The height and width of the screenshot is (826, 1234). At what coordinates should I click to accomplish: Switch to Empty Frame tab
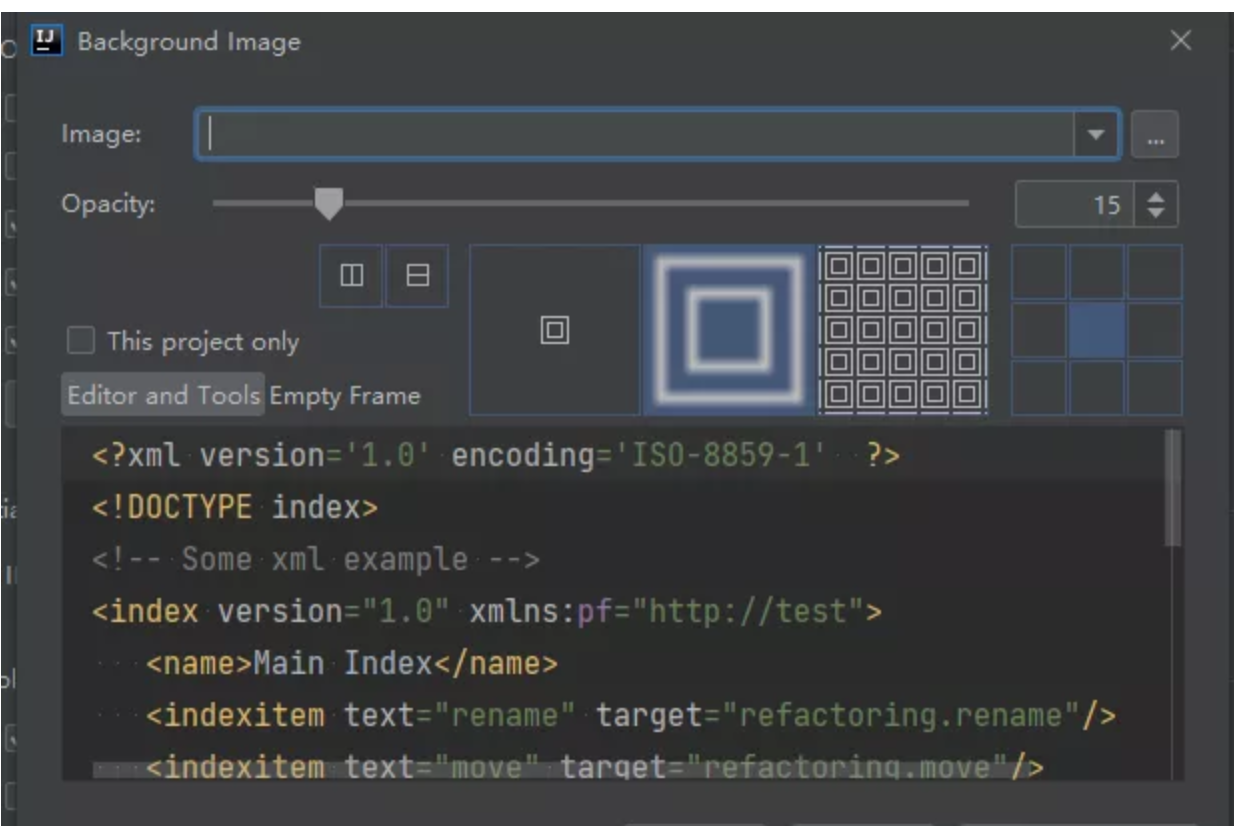click(x=345, y=395)
